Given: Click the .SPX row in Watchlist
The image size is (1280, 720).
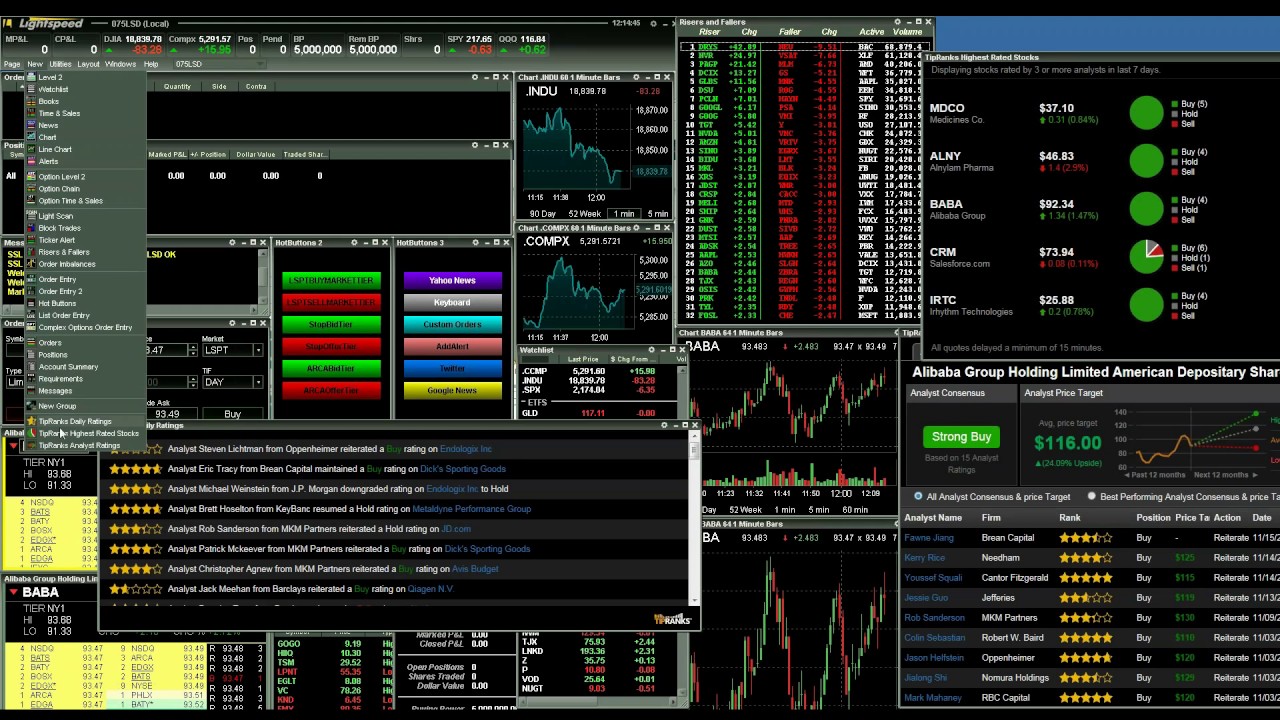Looking at the screenshot, I should click(596, 389).
